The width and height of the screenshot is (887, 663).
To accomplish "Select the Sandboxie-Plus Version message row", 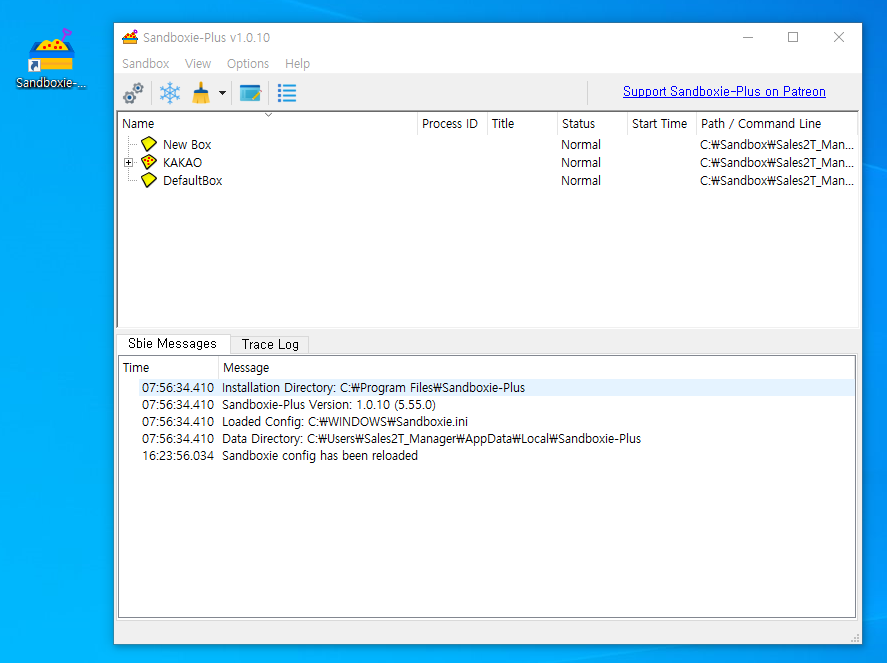I will [486, 404].
